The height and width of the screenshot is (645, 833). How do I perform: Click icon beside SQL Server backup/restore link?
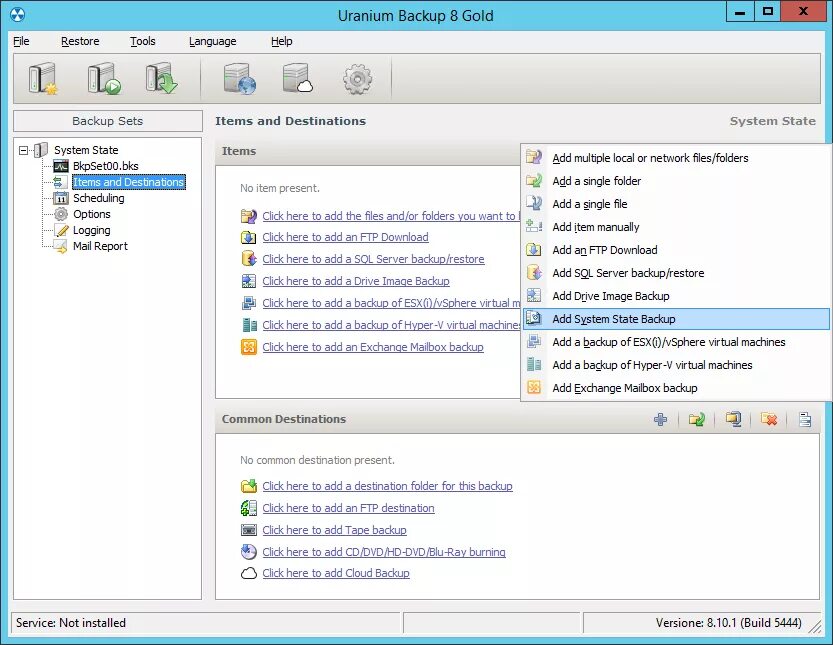[249, 259]
